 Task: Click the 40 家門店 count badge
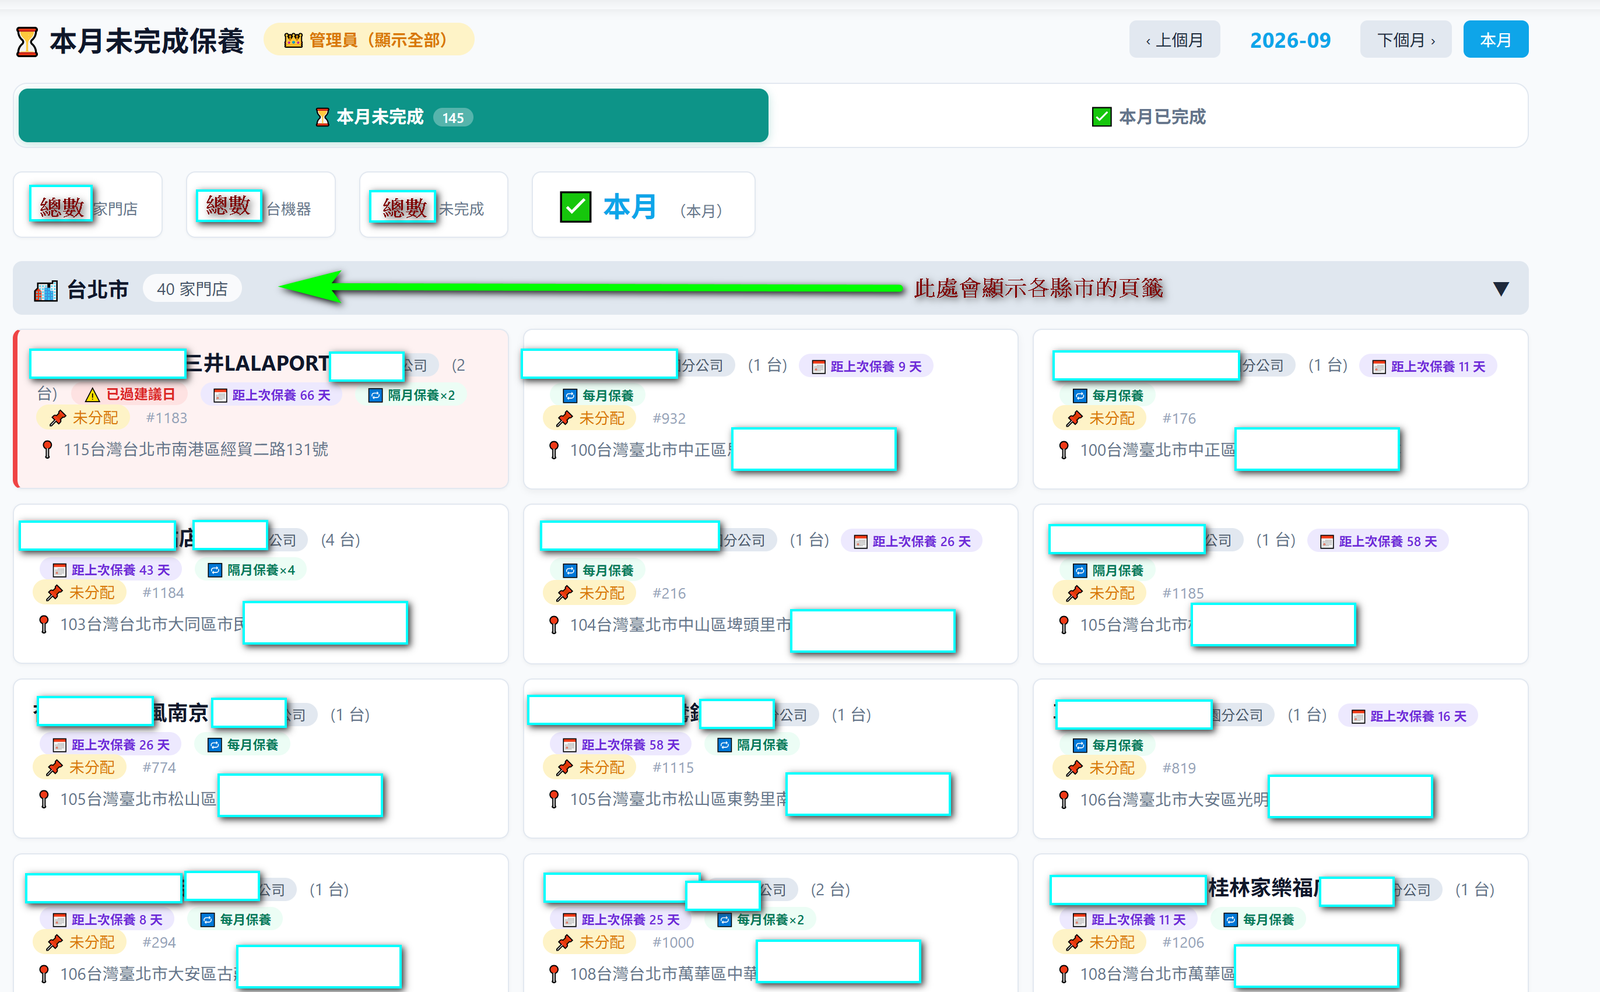[192, 289]
